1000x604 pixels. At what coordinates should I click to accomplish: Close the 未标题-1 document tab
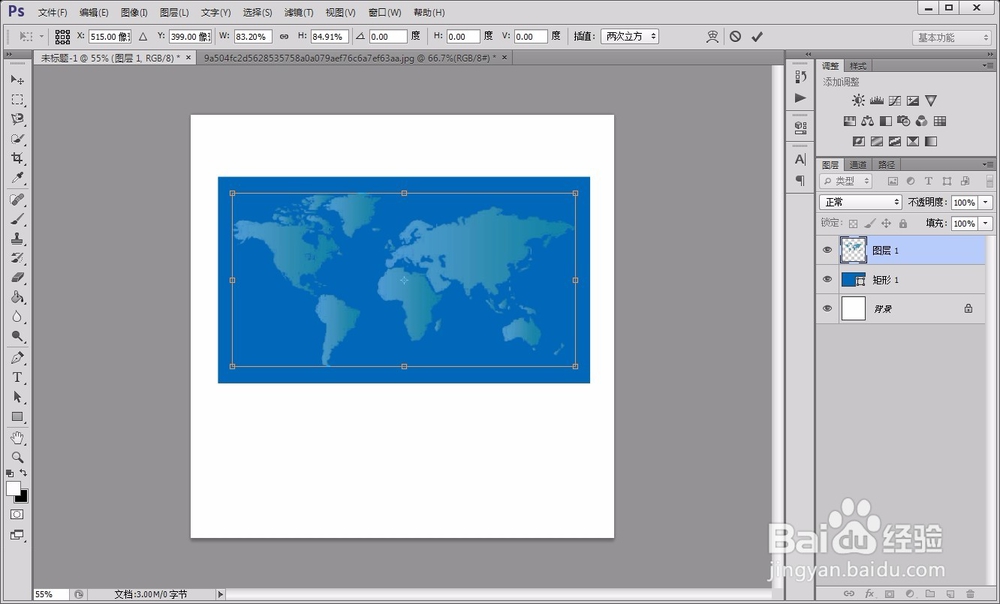click(x=188, y=57)
